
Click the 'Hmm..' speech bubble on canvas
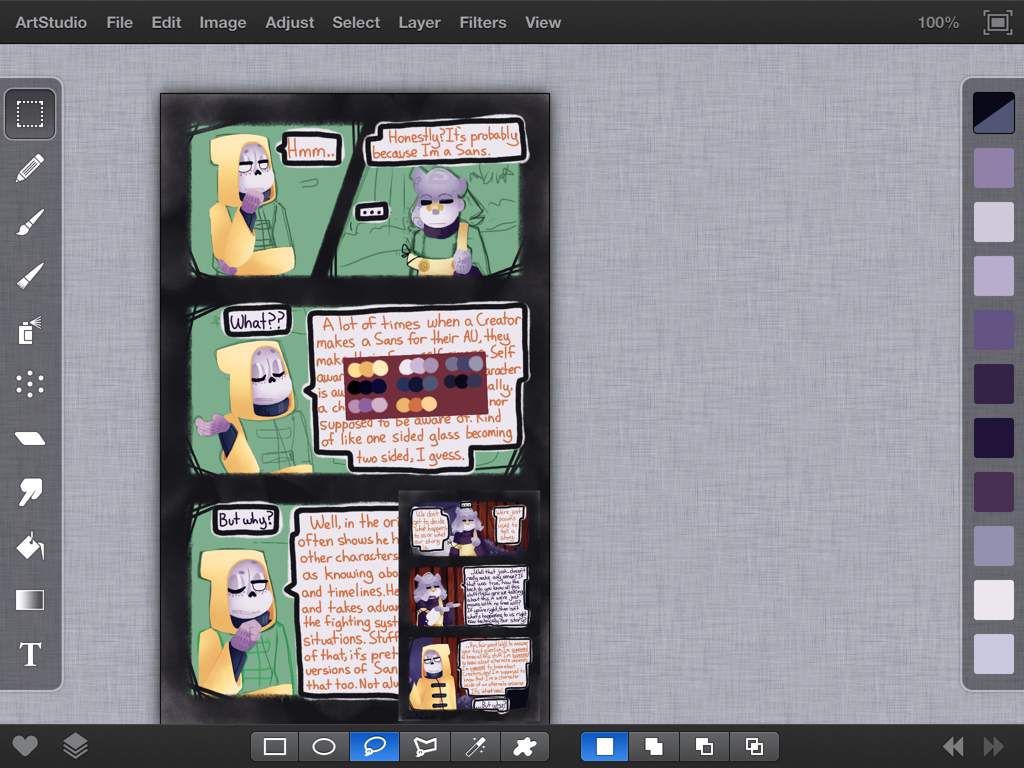311,150
